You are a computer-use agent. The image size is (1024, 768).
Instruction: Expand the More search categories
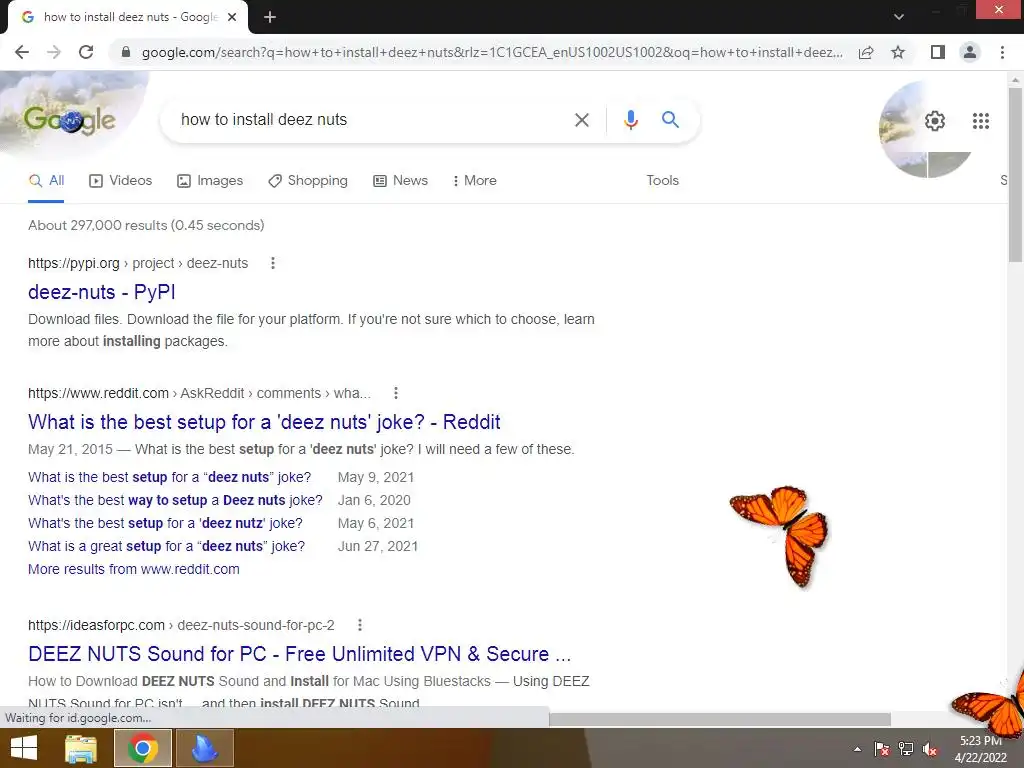click(475, 181)
